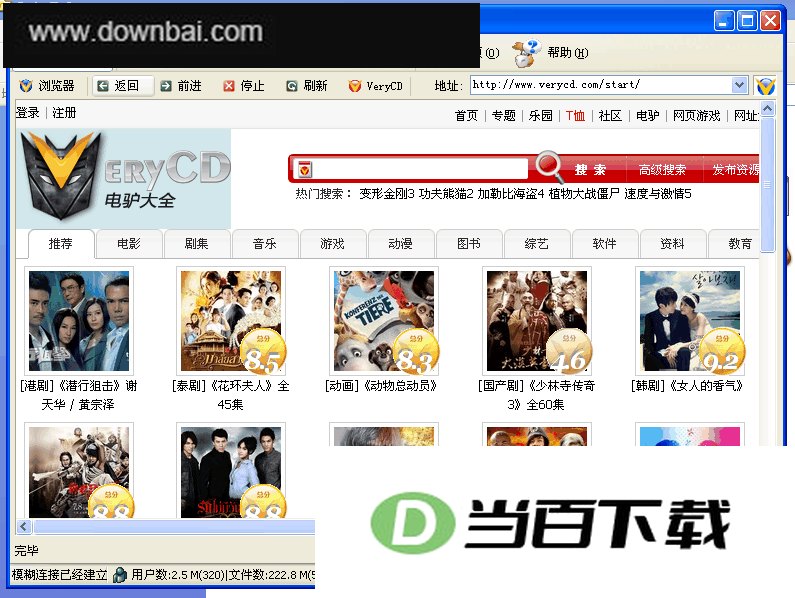Open the 电驴 navigation link
The width and height of the screenshot is (795, 598).
(x=647, y=116)
